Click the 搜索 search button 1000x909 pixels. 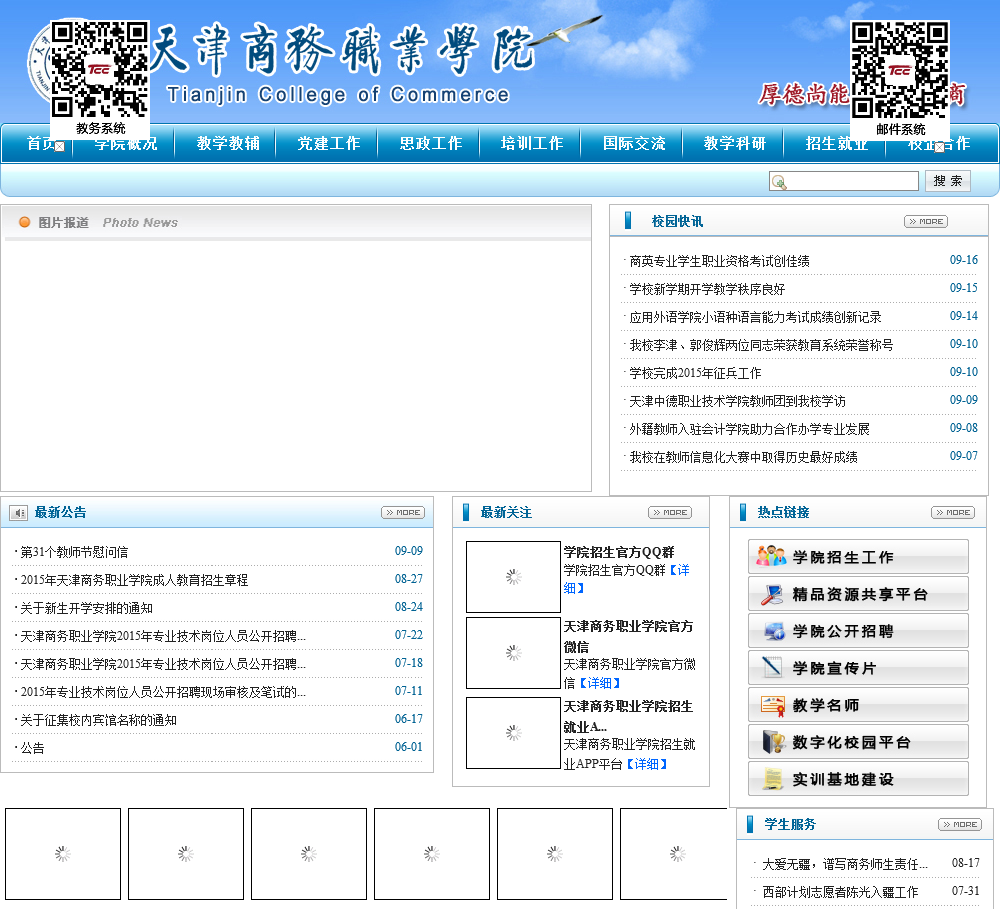pyautogui.click(x=948, y=181)
